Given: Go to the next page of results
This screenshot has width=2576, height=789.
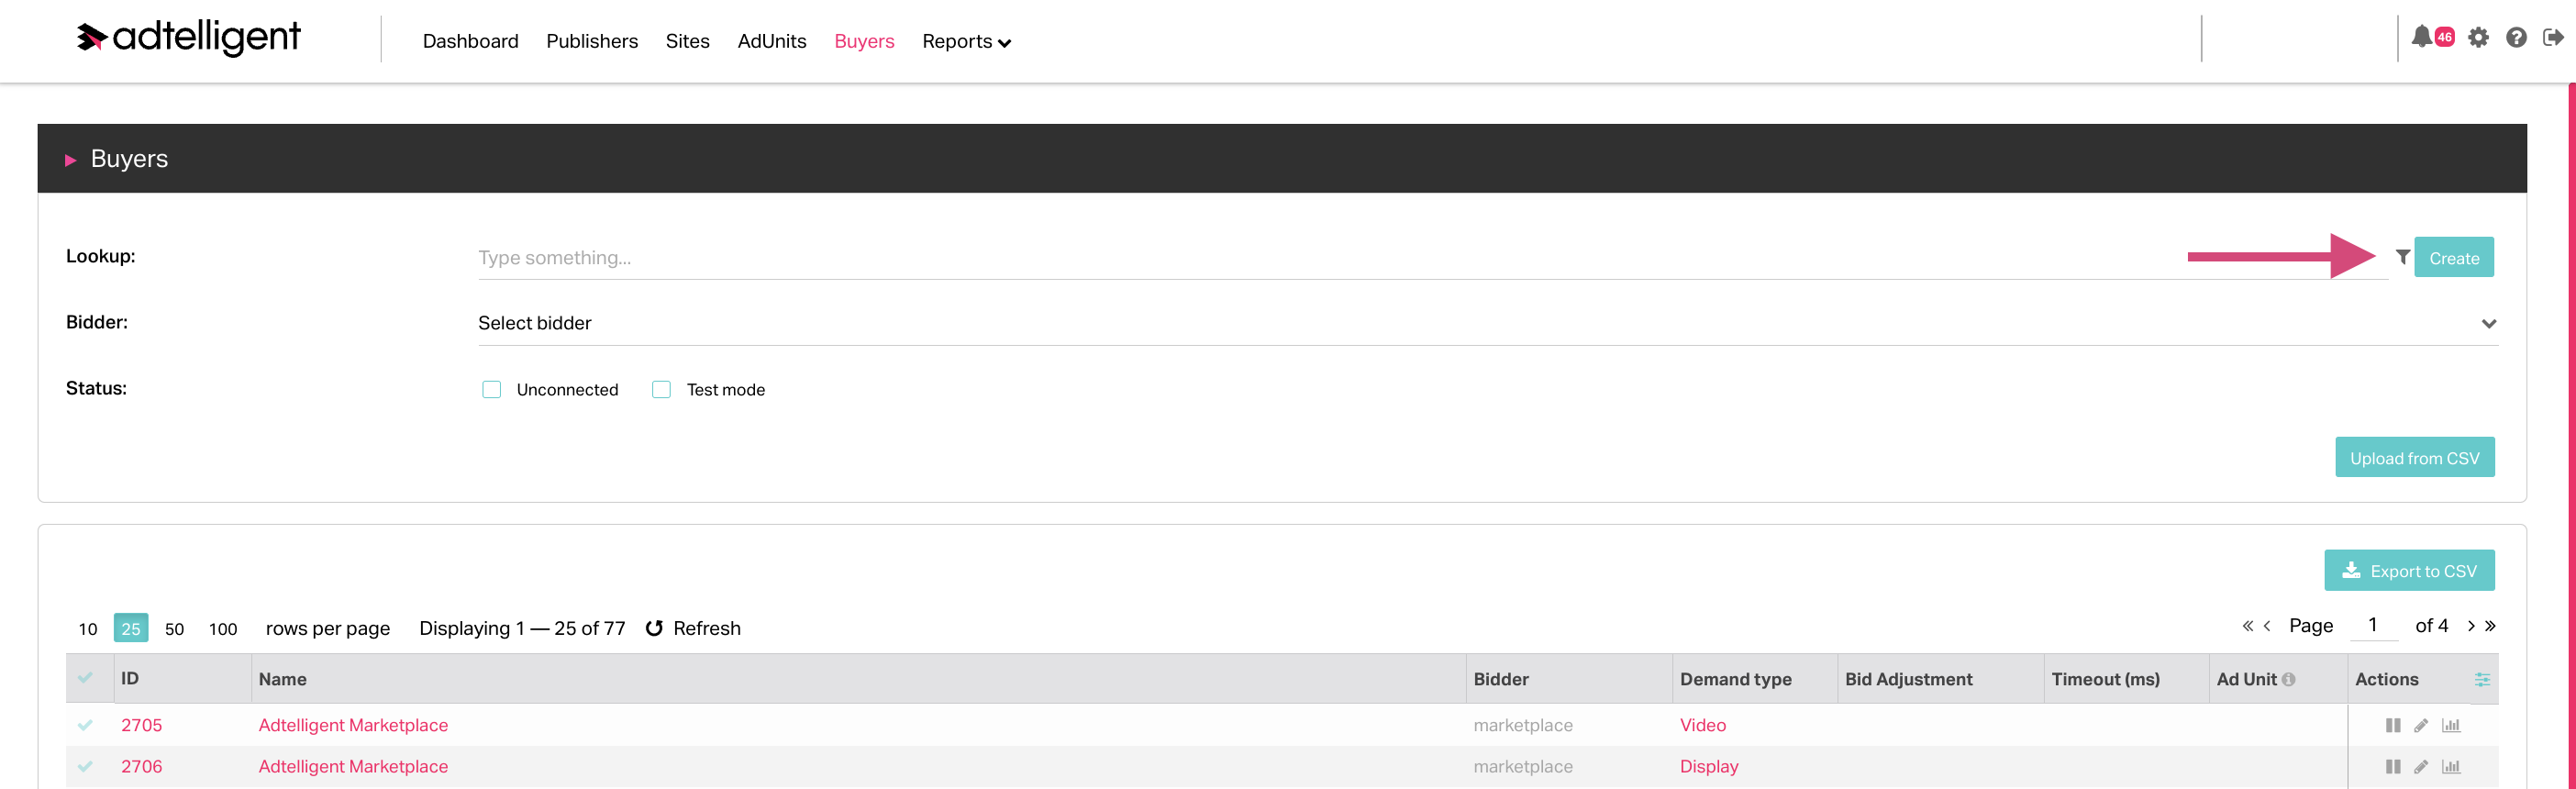Looking at the screenshot, I should 2471,626.
